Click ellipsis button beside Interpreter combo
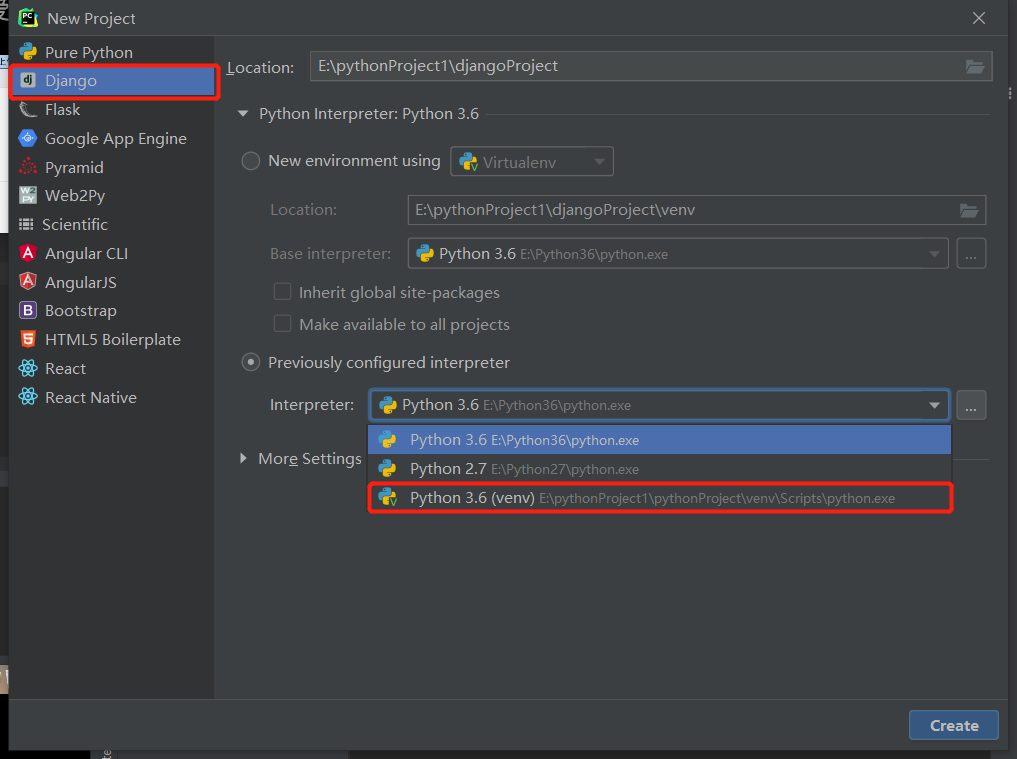This screenshot has height=759, width=1017. pyautogui.click(x=970, y=405)
